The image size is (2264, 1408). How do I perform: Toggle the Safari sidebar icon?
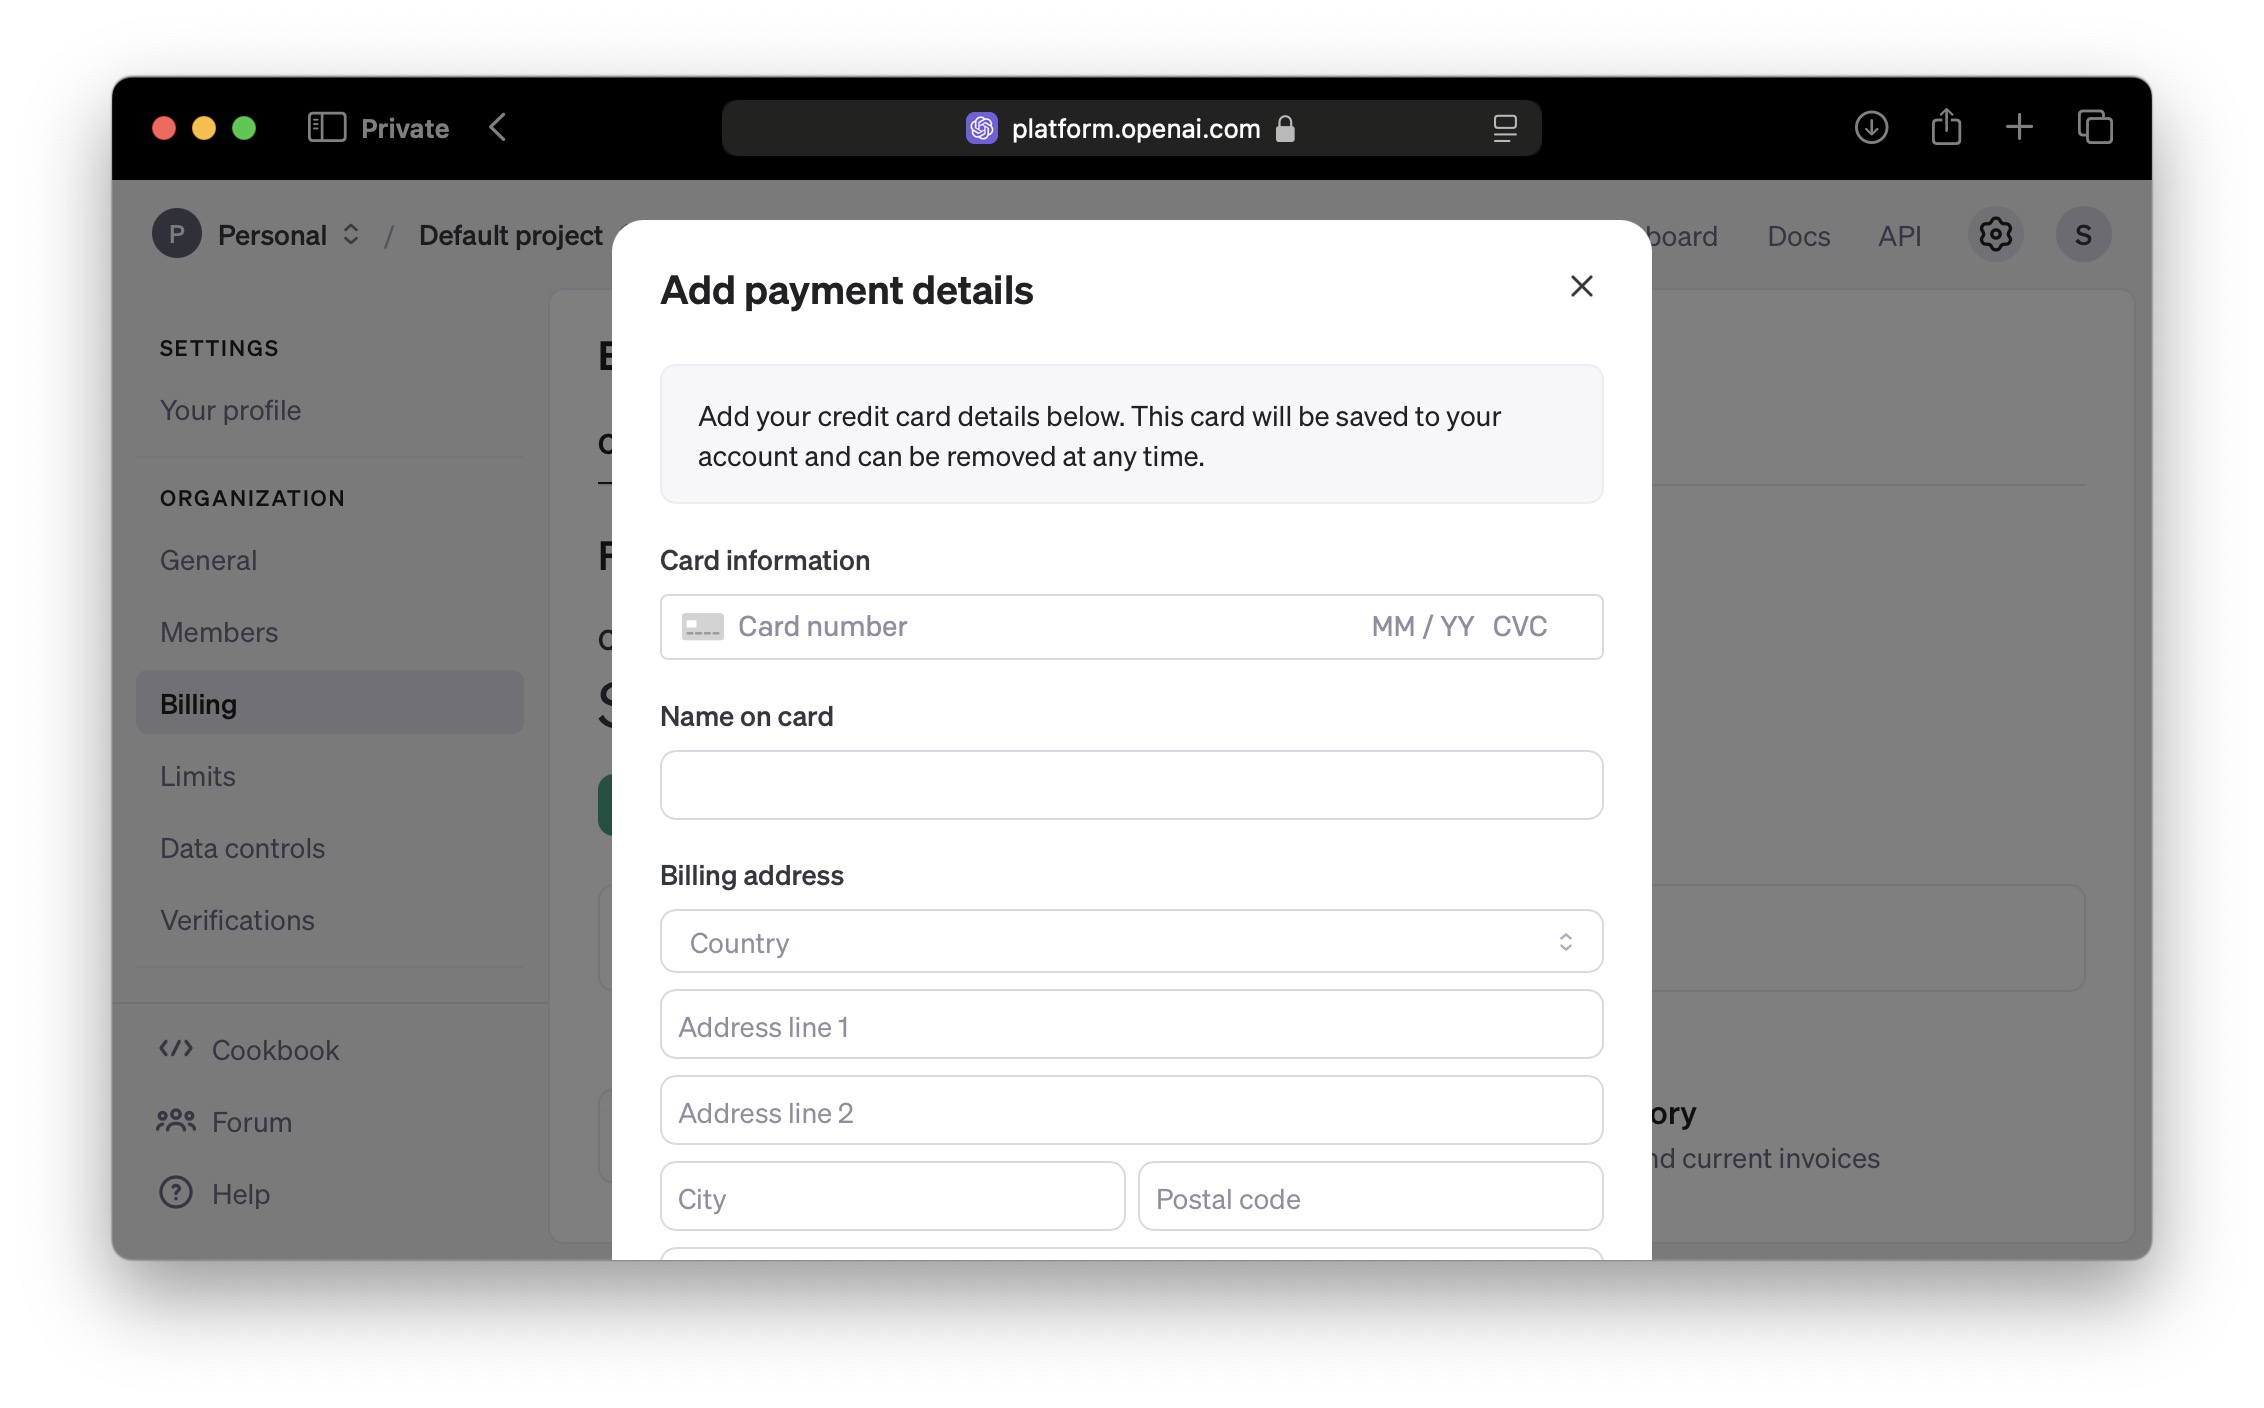(327, 128)
